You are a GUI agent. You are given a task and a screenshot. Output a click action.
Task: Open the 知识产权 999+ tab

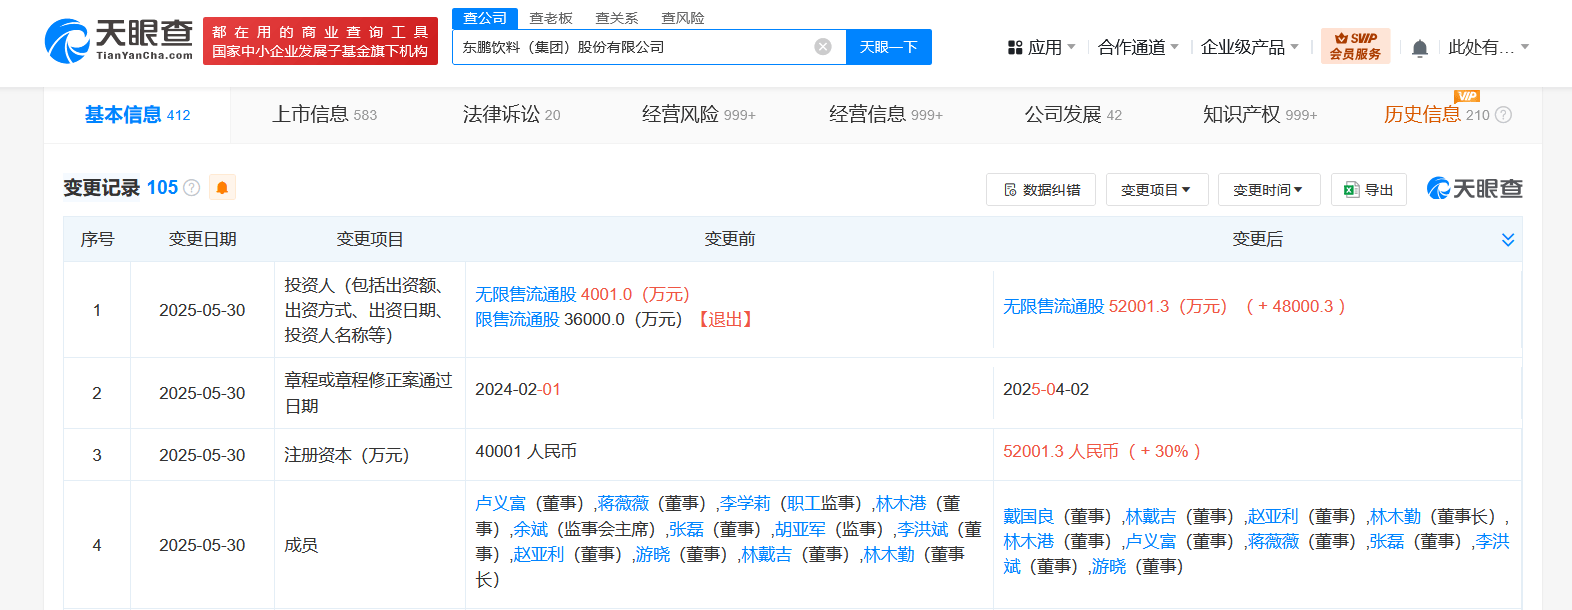pos(1260,115)
